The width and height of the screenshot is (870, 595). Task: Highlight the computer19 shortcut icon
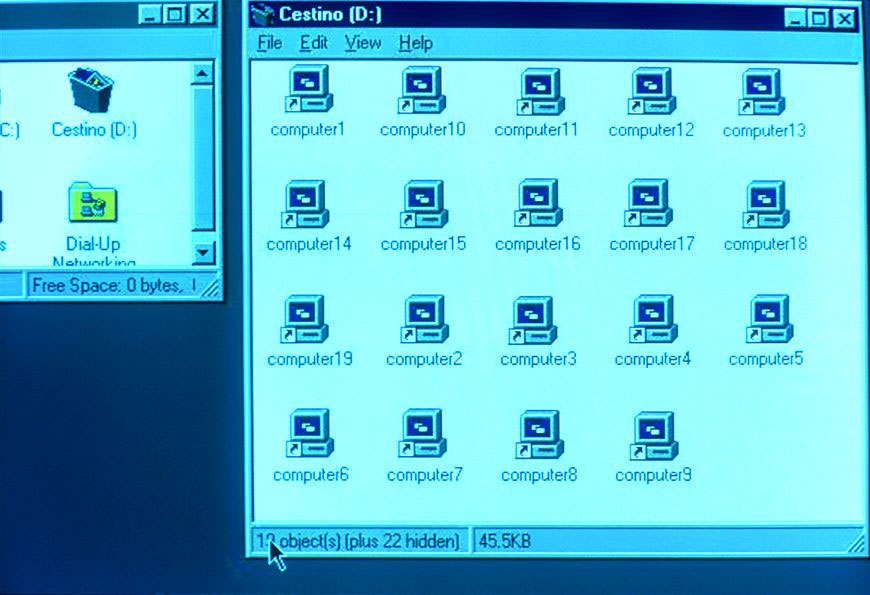tap(305, 319)
